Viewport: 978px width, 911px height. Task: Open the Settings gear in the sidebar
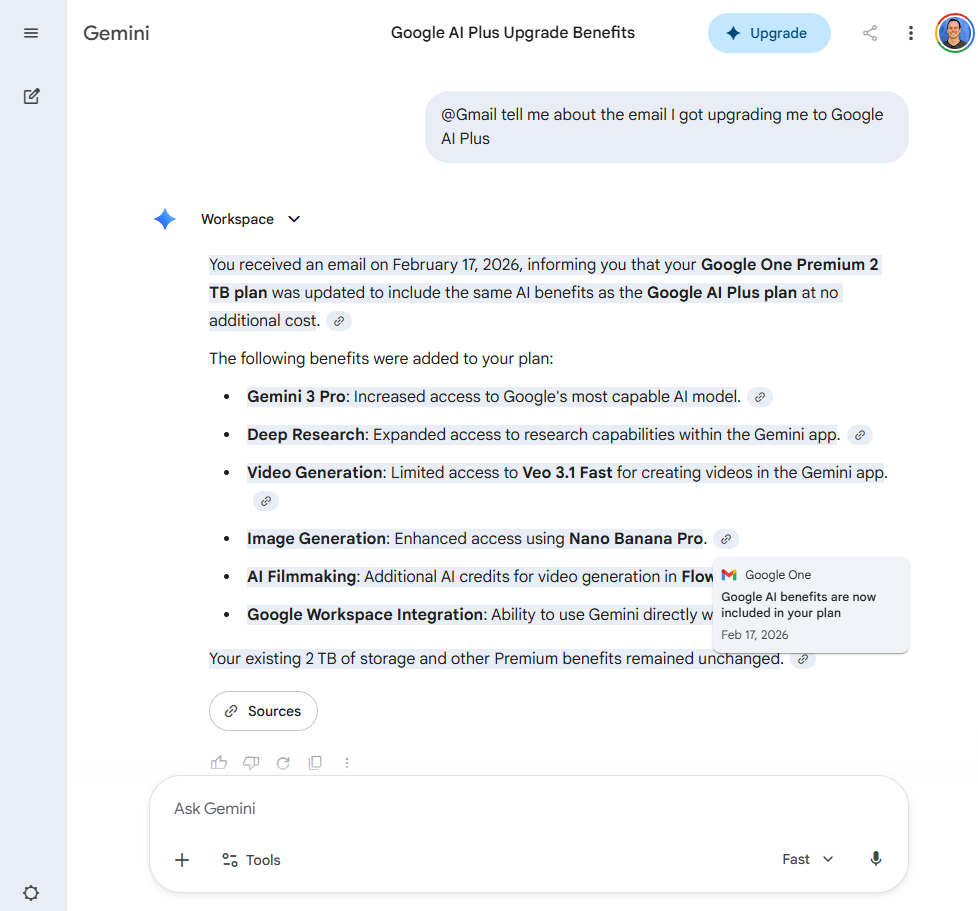point(31,893)
